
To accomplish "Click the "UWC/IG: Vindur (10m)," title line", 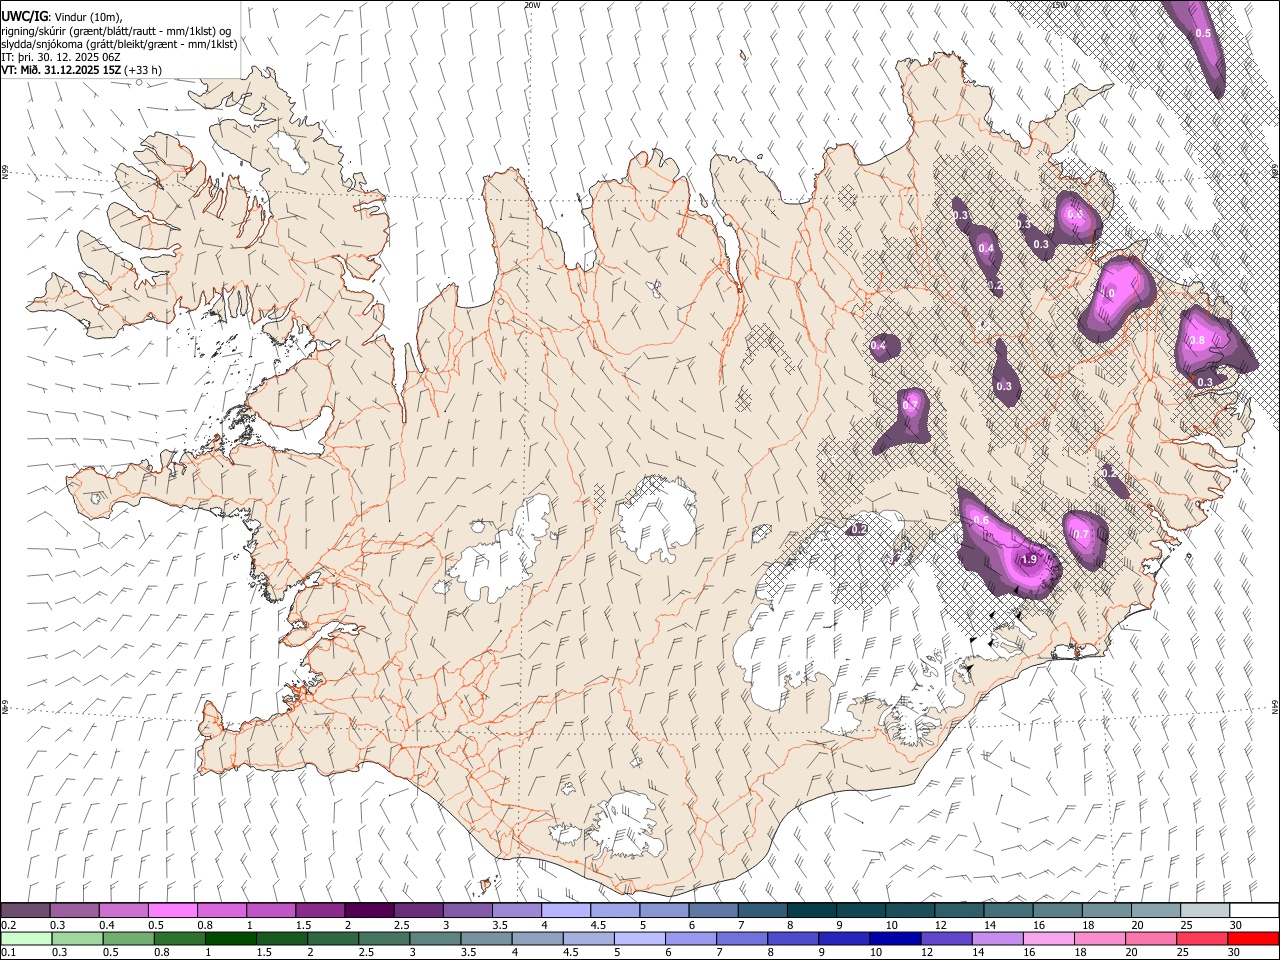I will coord(62,17).
